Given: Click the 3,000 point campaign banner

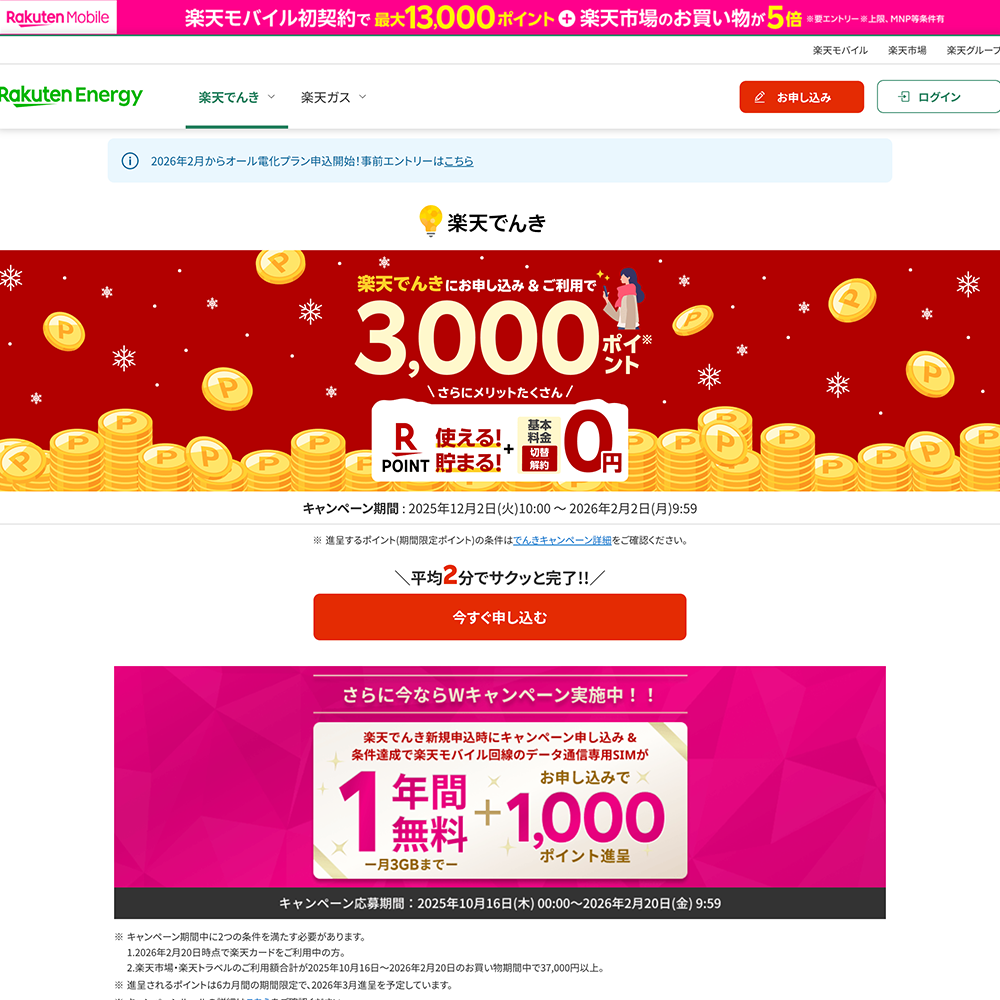Looking at the screenshot, I should pyautogui.click(x=500, y=371).
